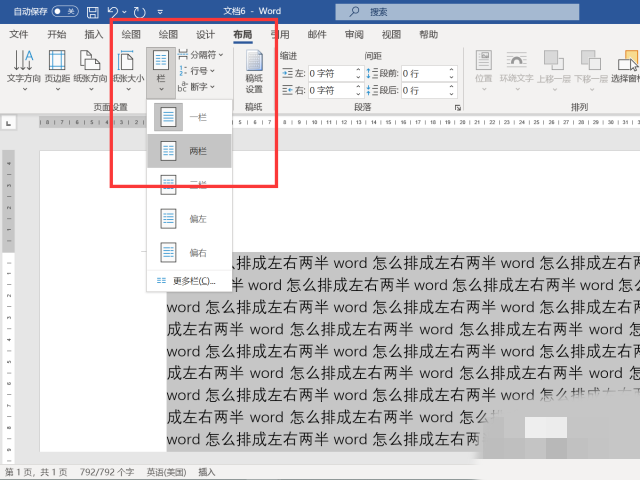
Task: Click the ruler tab selector corner button
Action: tap(9, 122)
